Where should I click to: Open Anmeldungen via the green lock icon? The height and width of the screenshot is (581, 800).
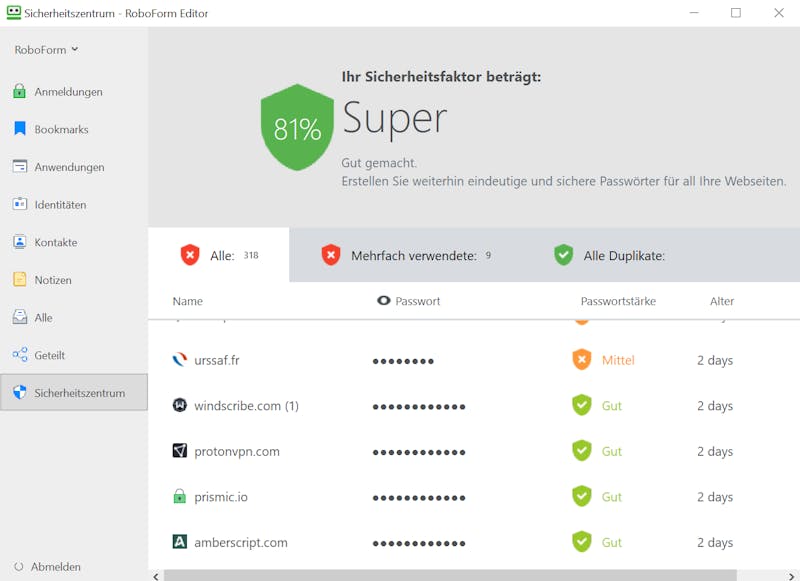19,91
